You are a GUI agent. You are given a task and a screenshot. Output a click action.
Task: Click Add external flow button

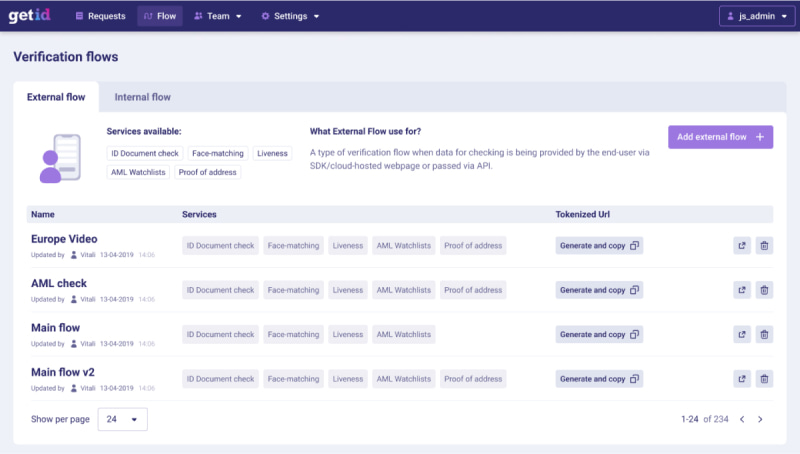coord(720,137)
